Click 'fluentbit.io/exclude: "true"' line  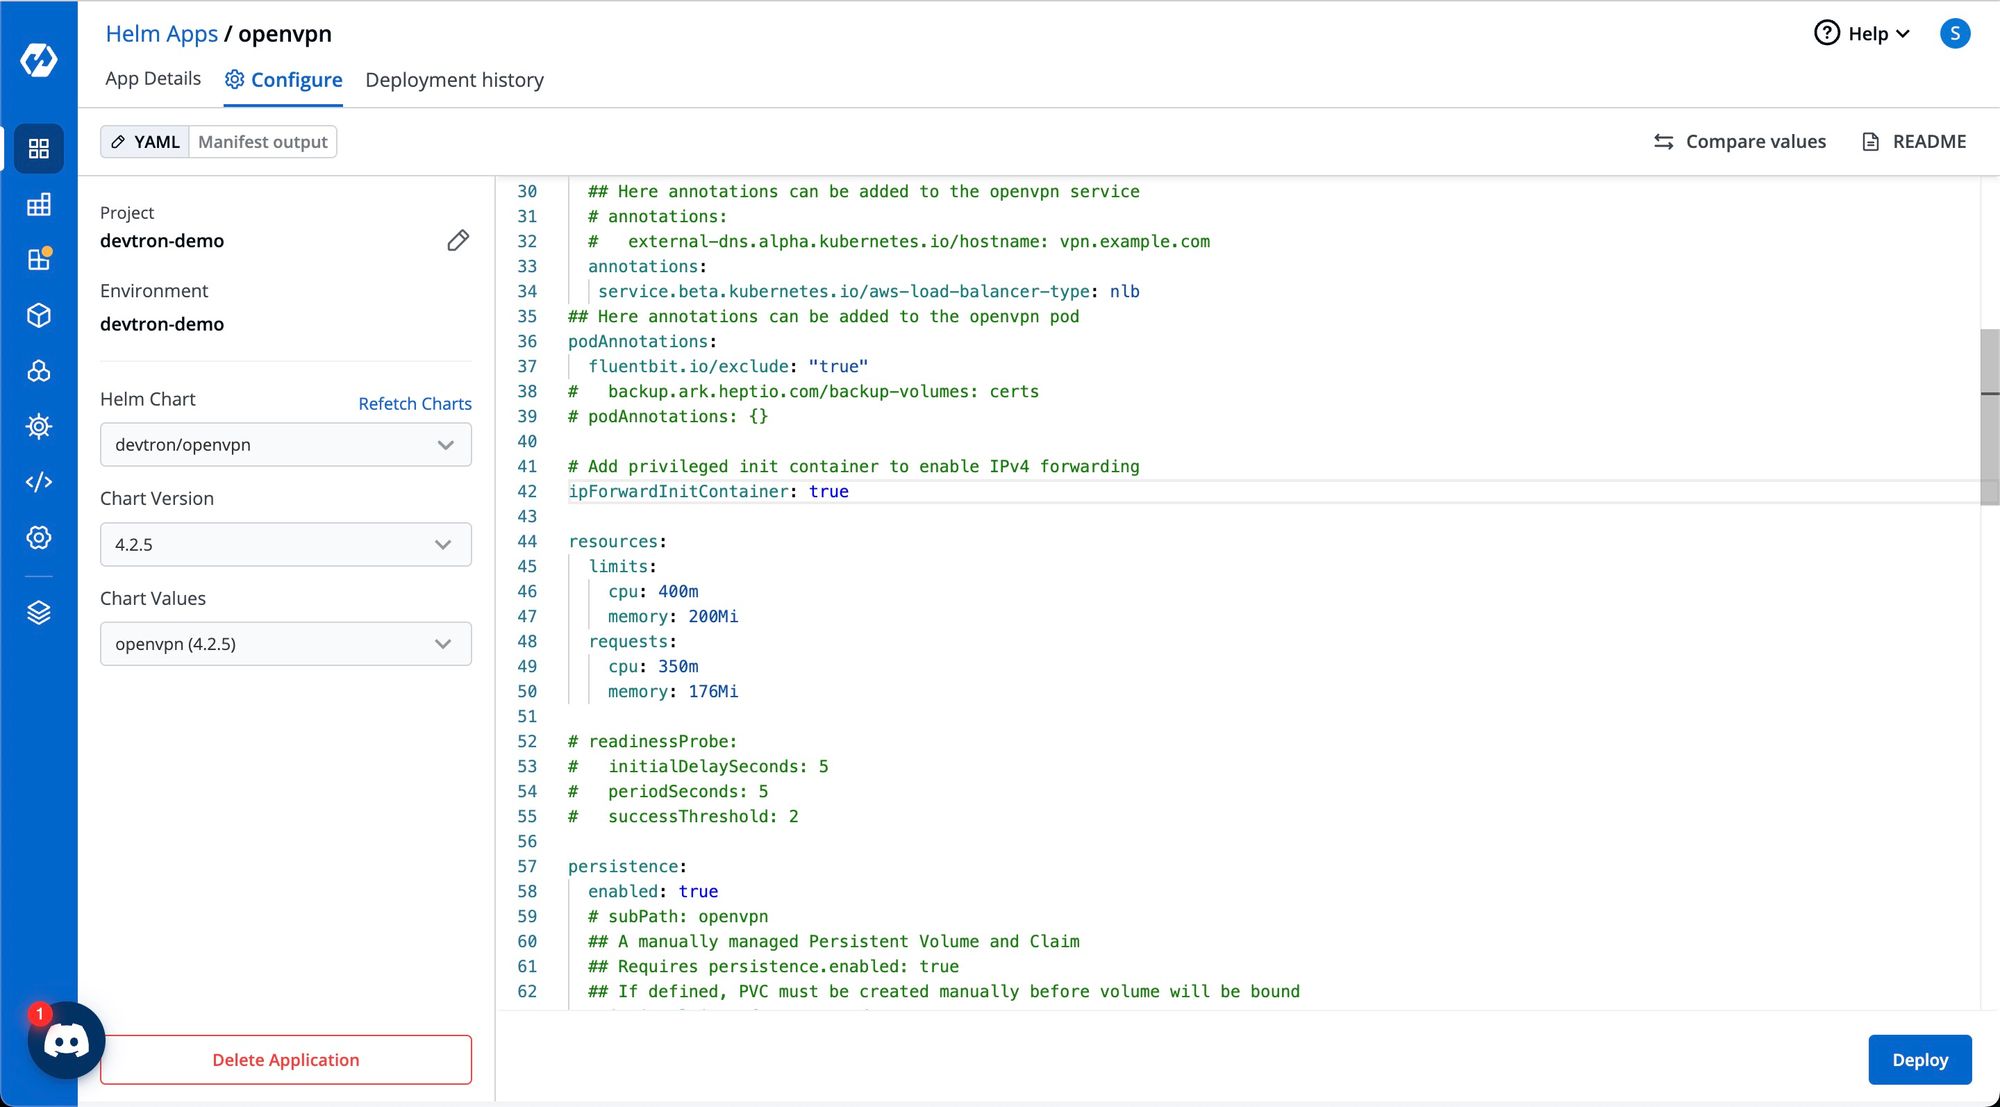coord(728,367)
